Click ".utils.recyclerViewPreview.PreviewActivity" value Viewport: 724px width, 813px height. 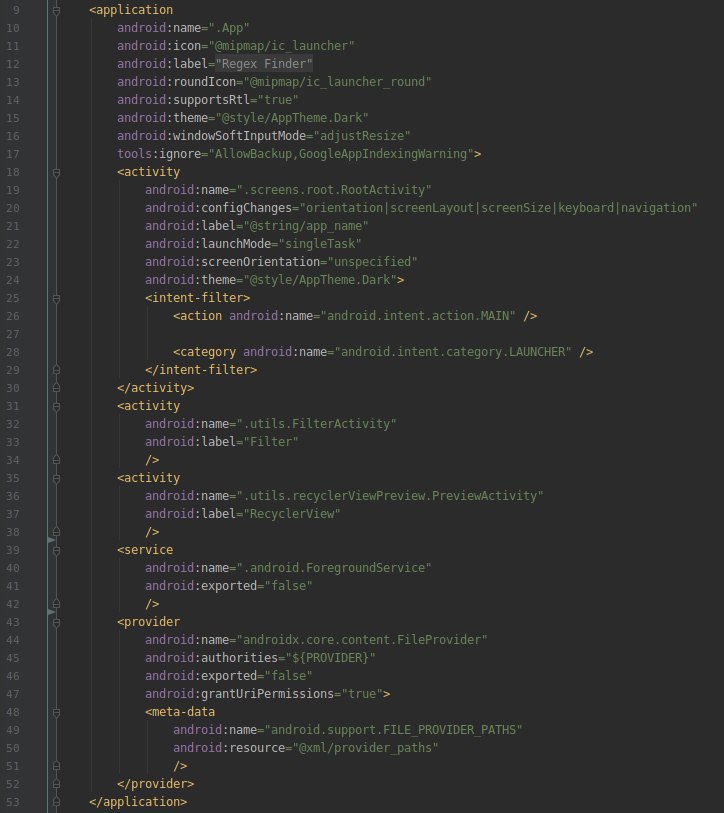(x=390, y=496)
